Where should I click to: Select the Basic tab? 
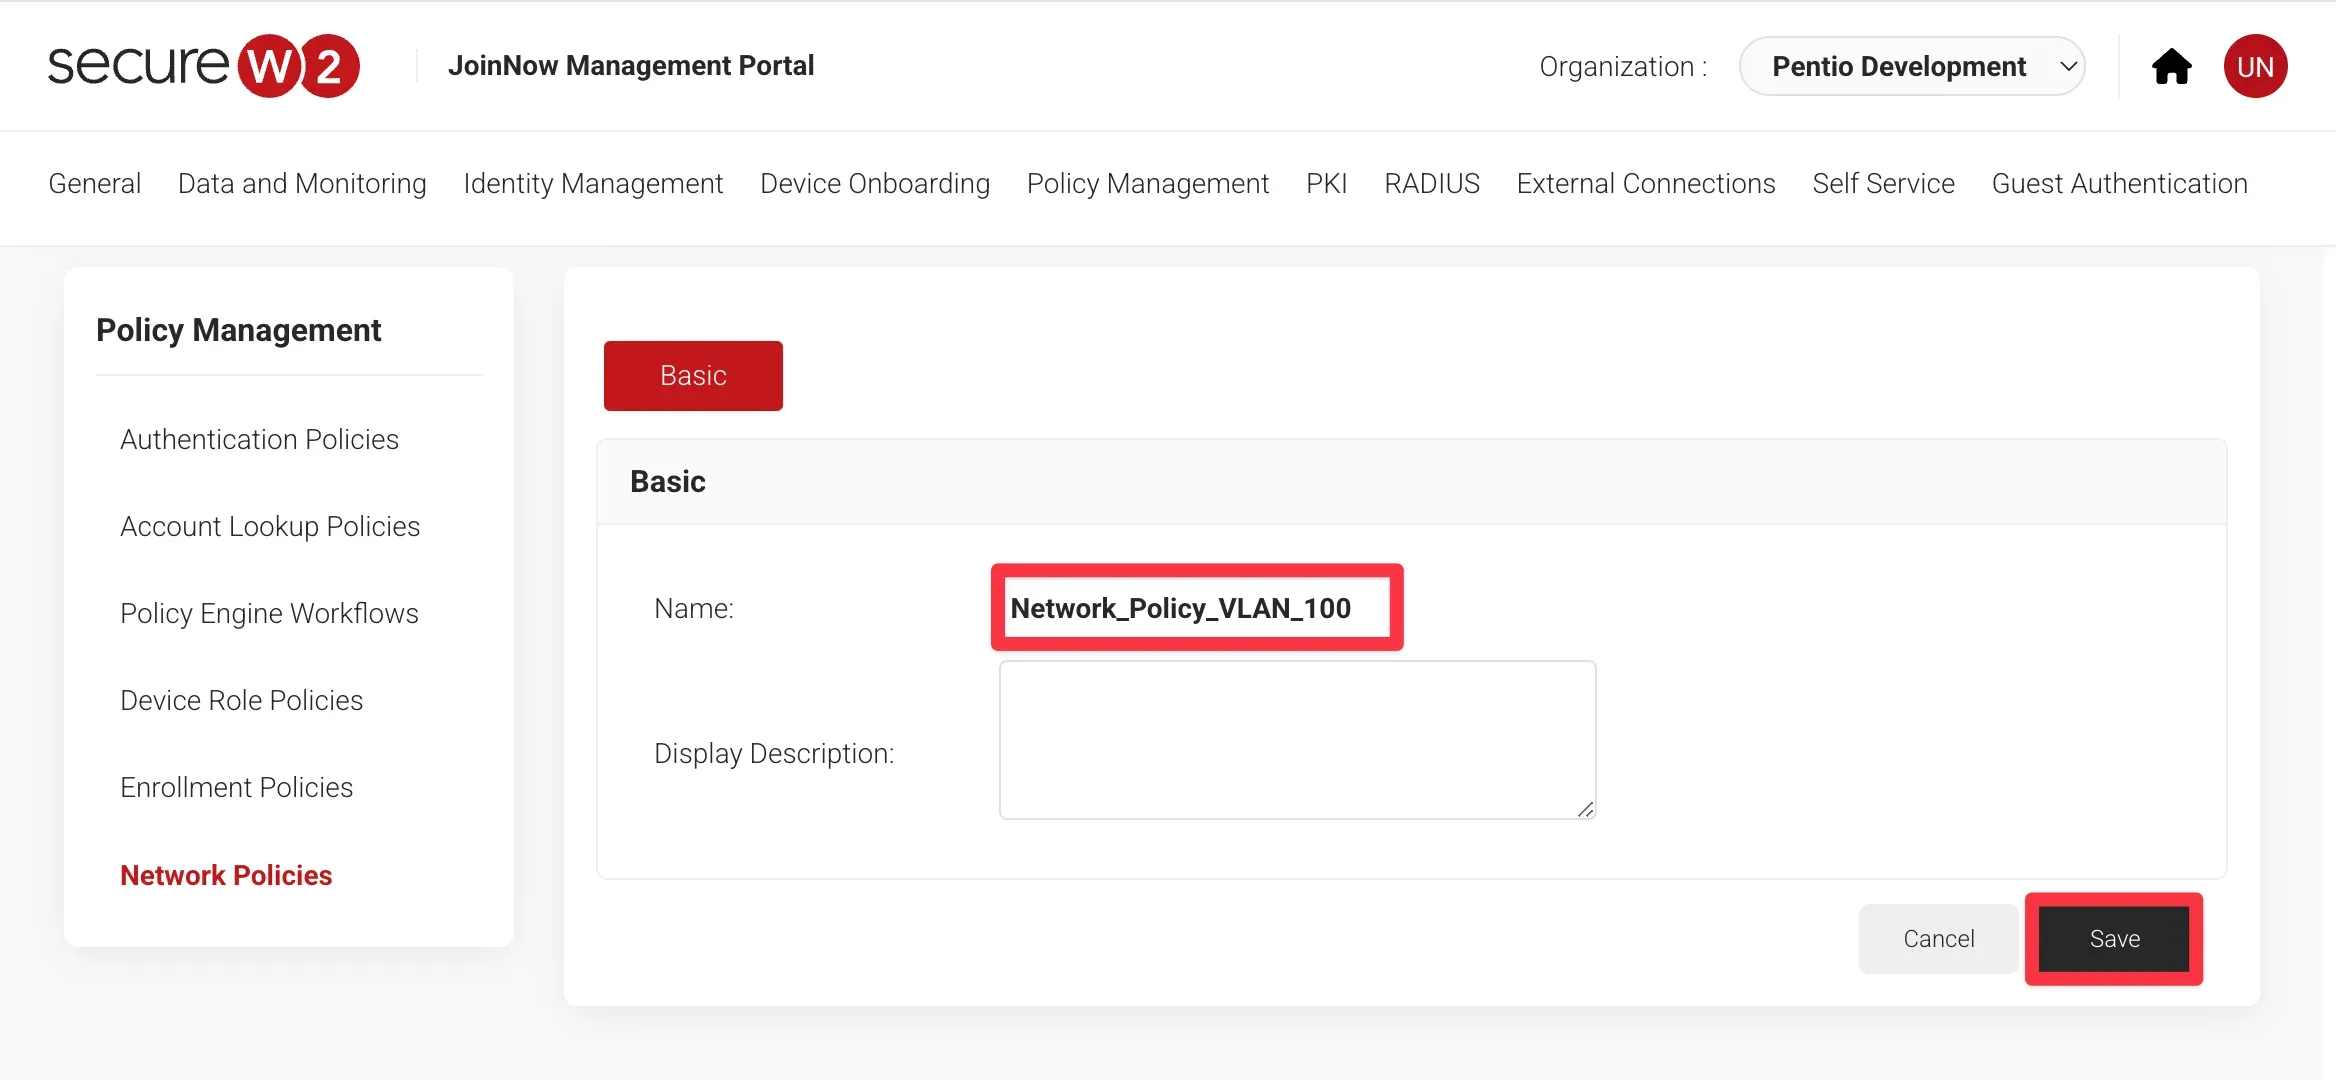pyautogui.click(x=693, y=376)
